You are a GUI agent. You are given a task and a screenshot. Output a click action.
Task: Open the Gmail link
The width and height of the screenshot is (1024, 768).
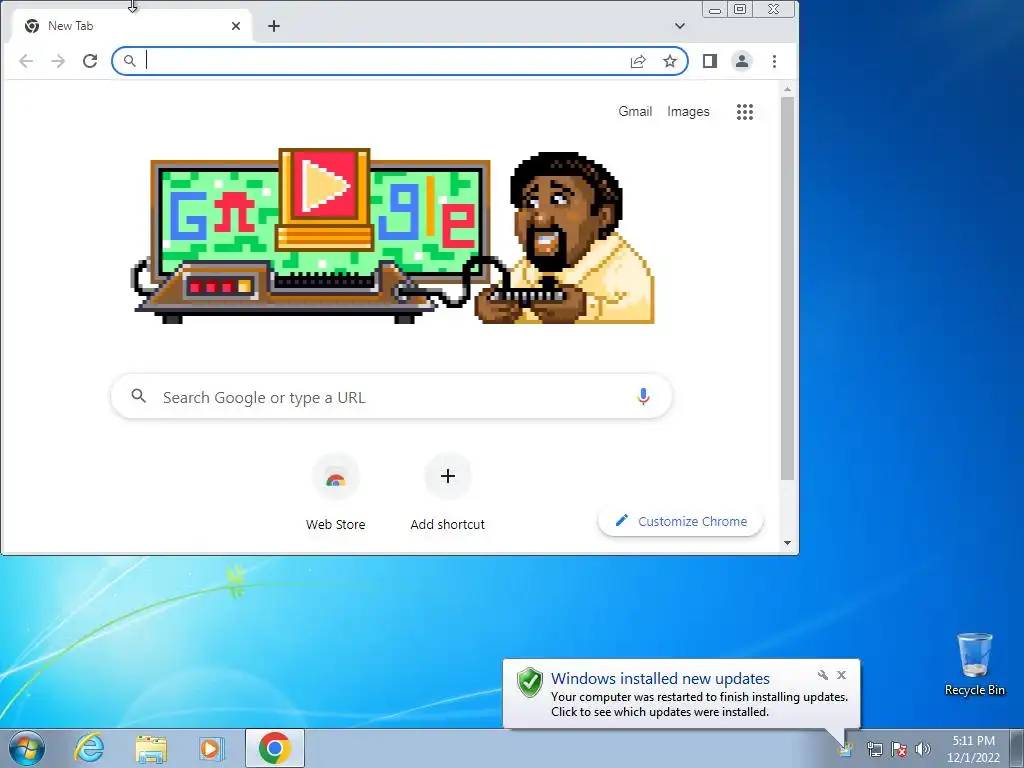click(x=635, y=112)
